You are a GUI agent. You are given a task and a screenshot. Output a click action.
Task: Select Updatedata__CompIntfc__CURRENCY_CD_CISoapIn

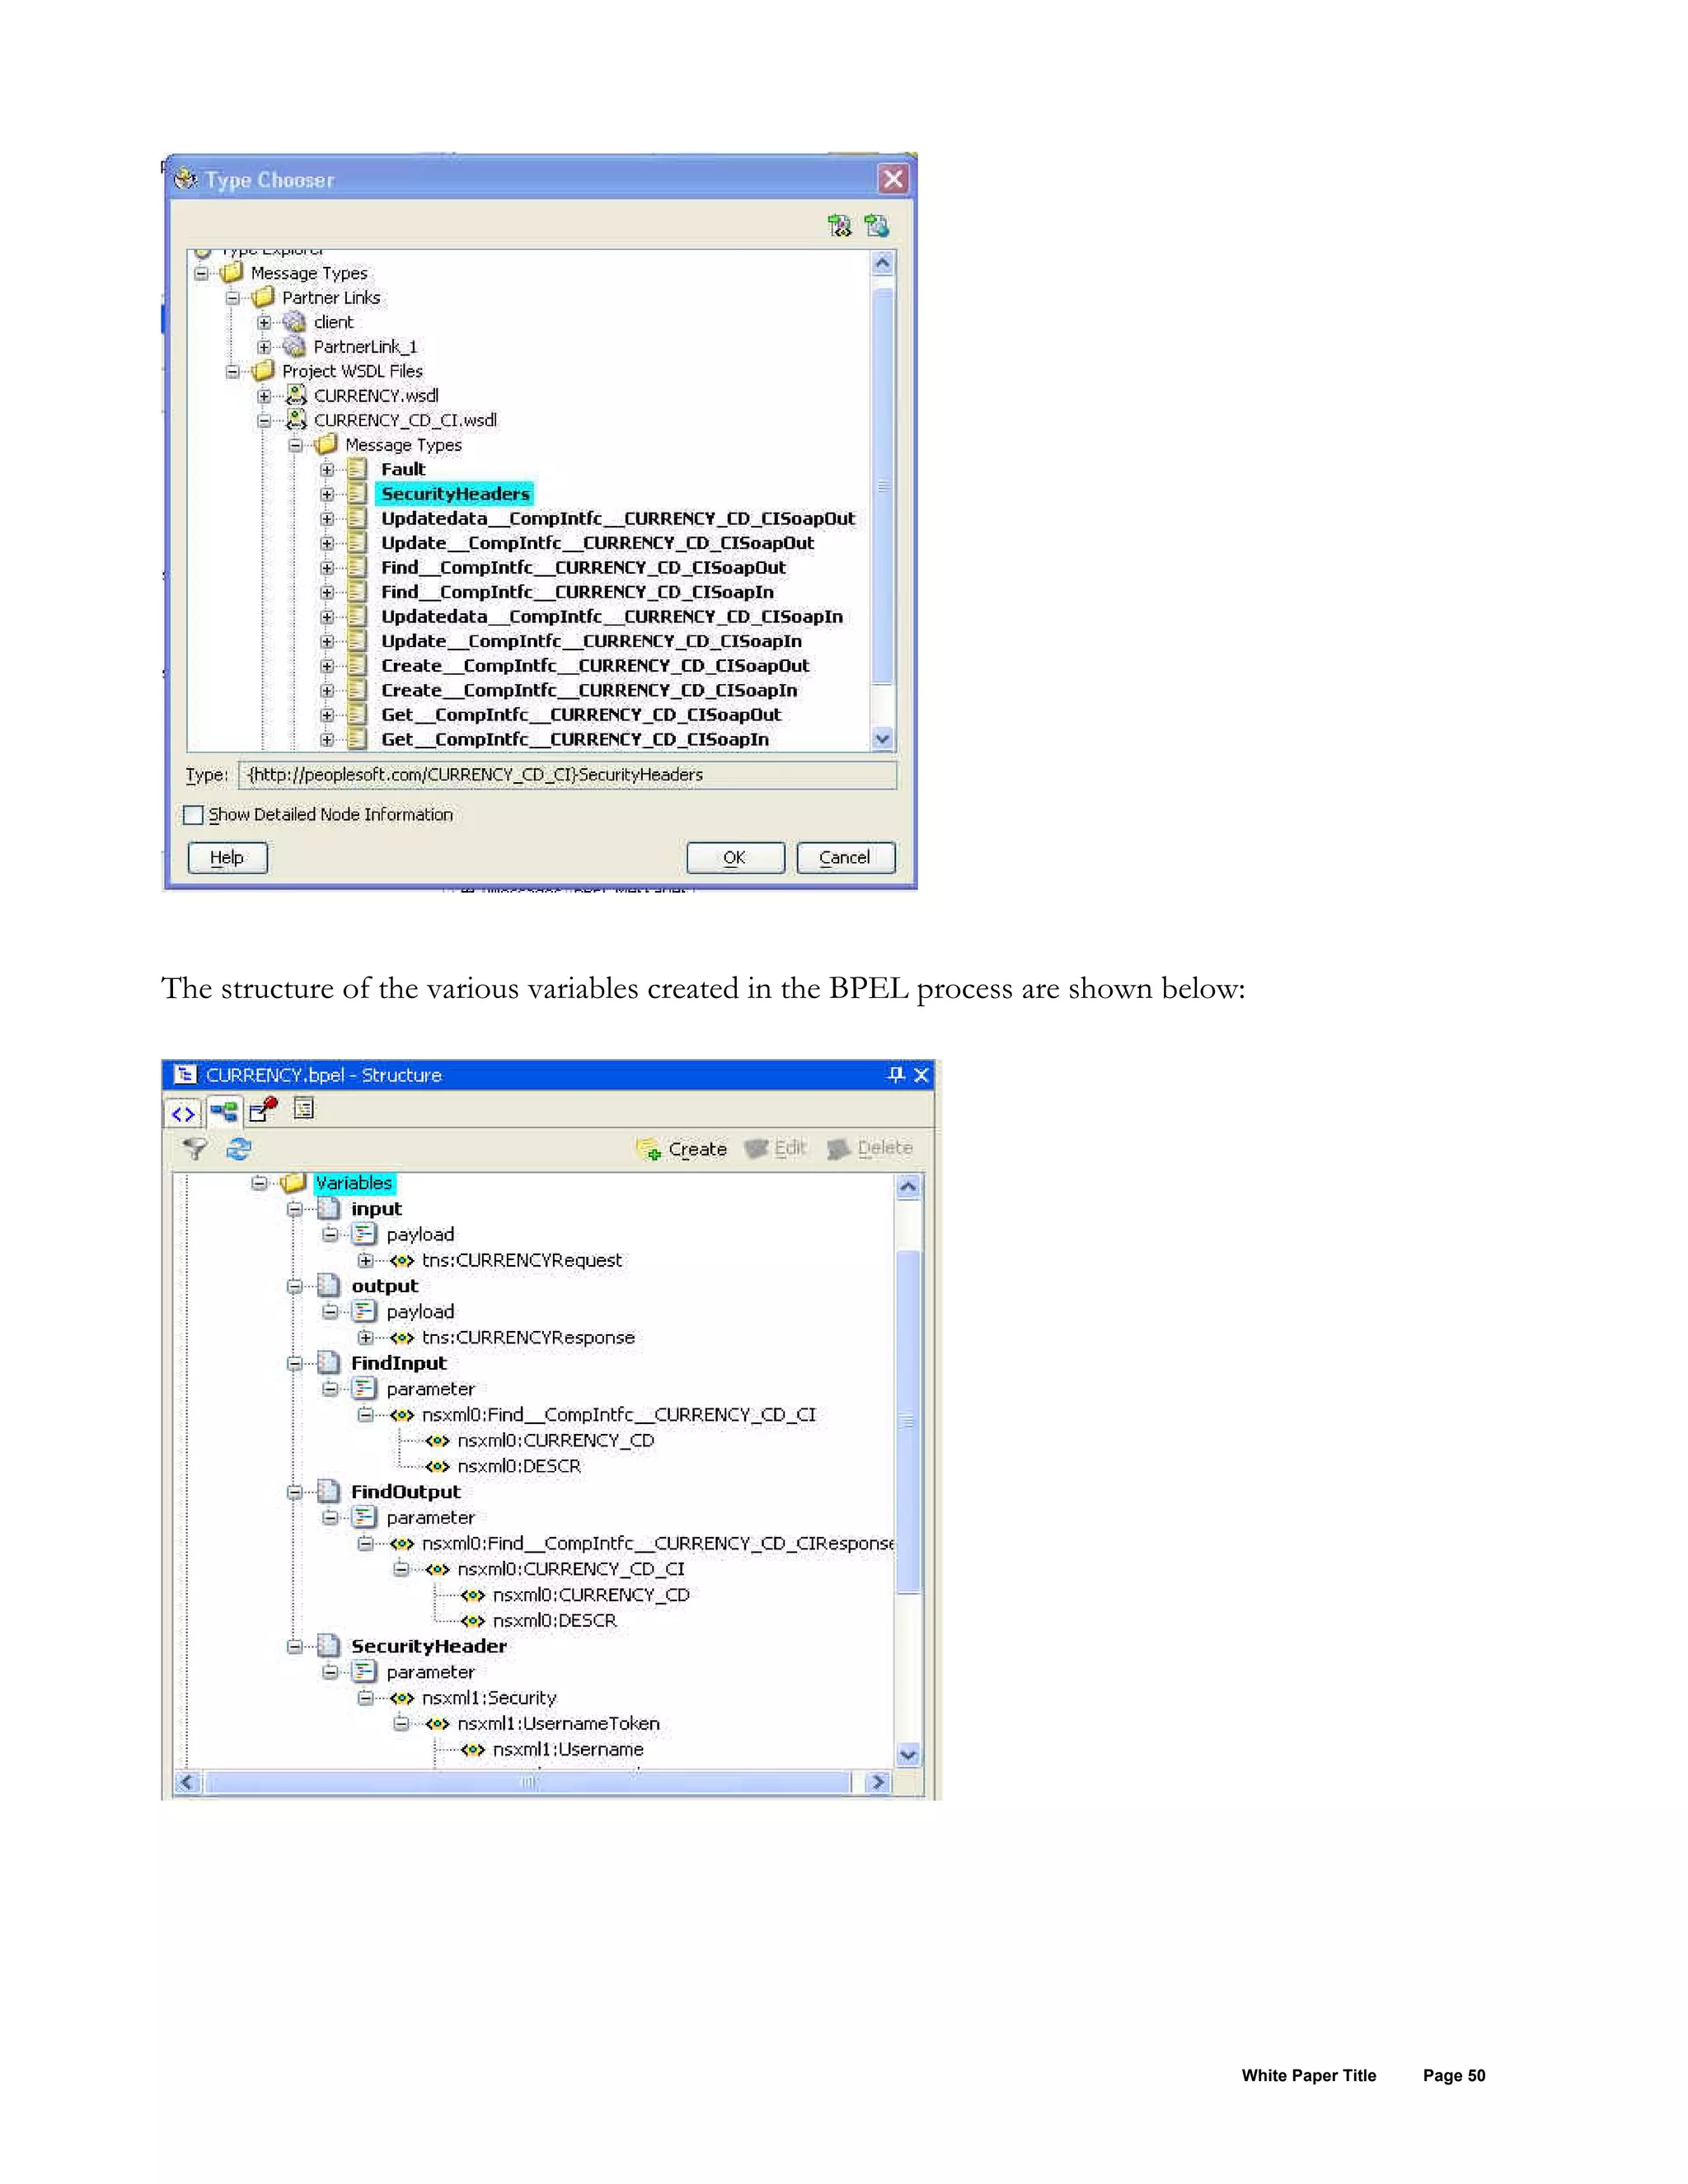612,616
